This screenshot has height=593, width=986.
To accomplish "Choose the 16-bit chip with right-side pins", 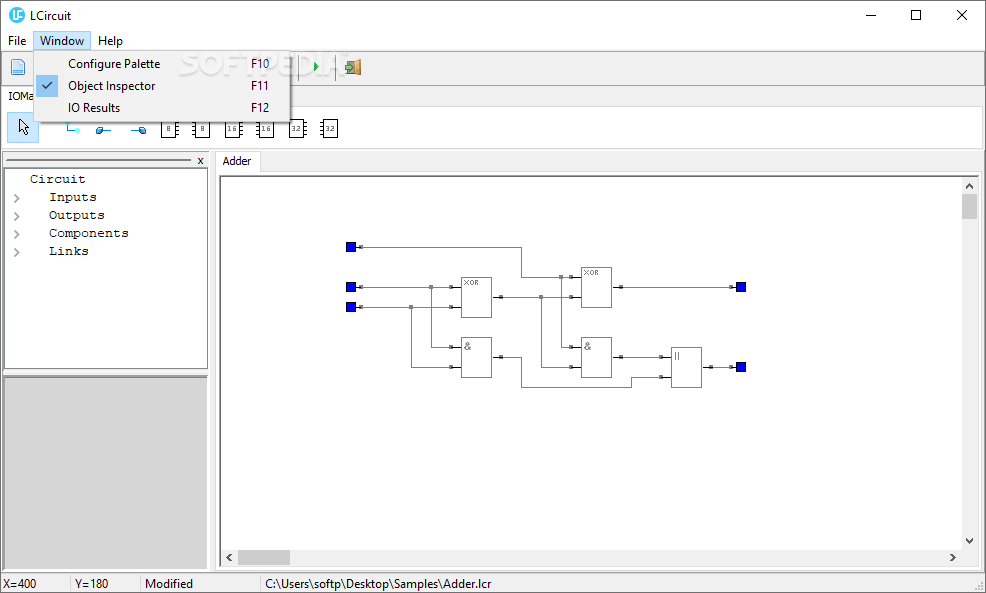I will [233, 129].
